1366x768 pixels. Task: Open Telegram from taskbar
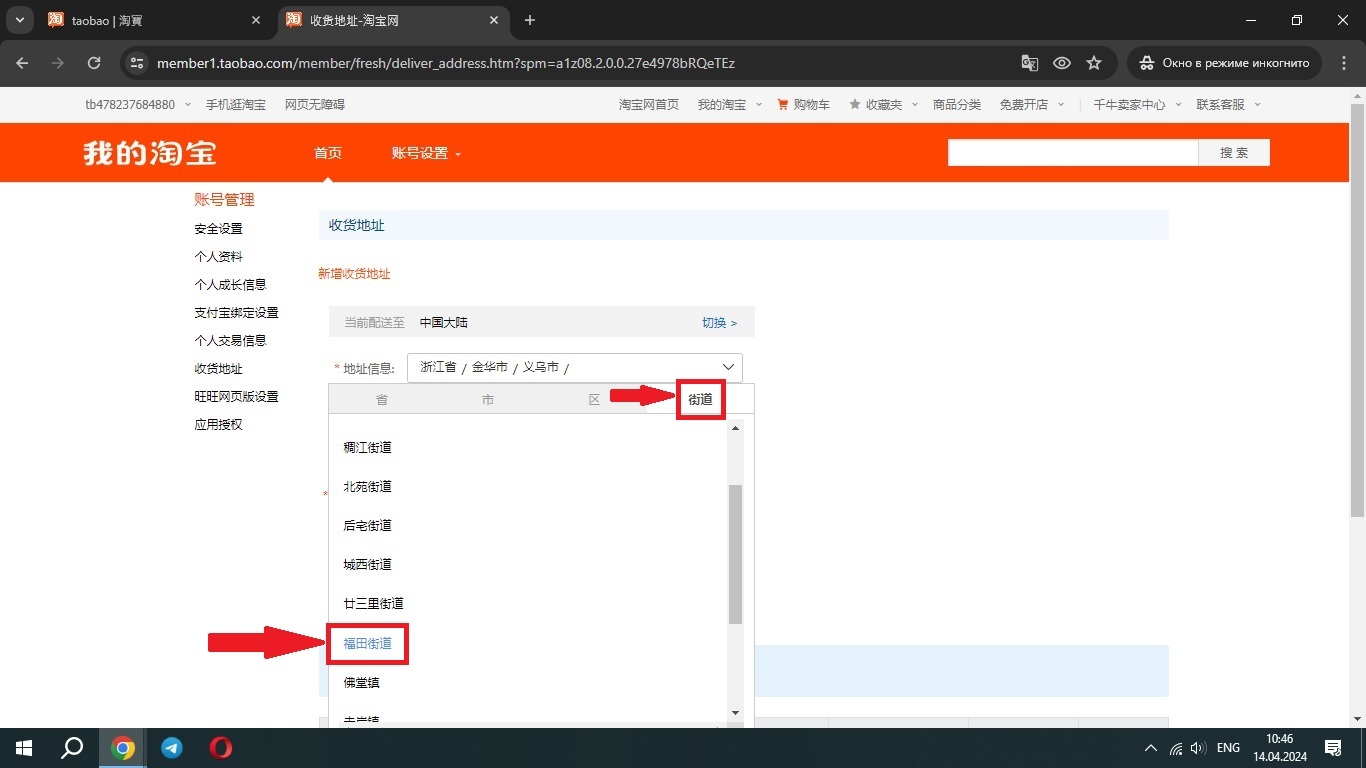coord(172,748)
